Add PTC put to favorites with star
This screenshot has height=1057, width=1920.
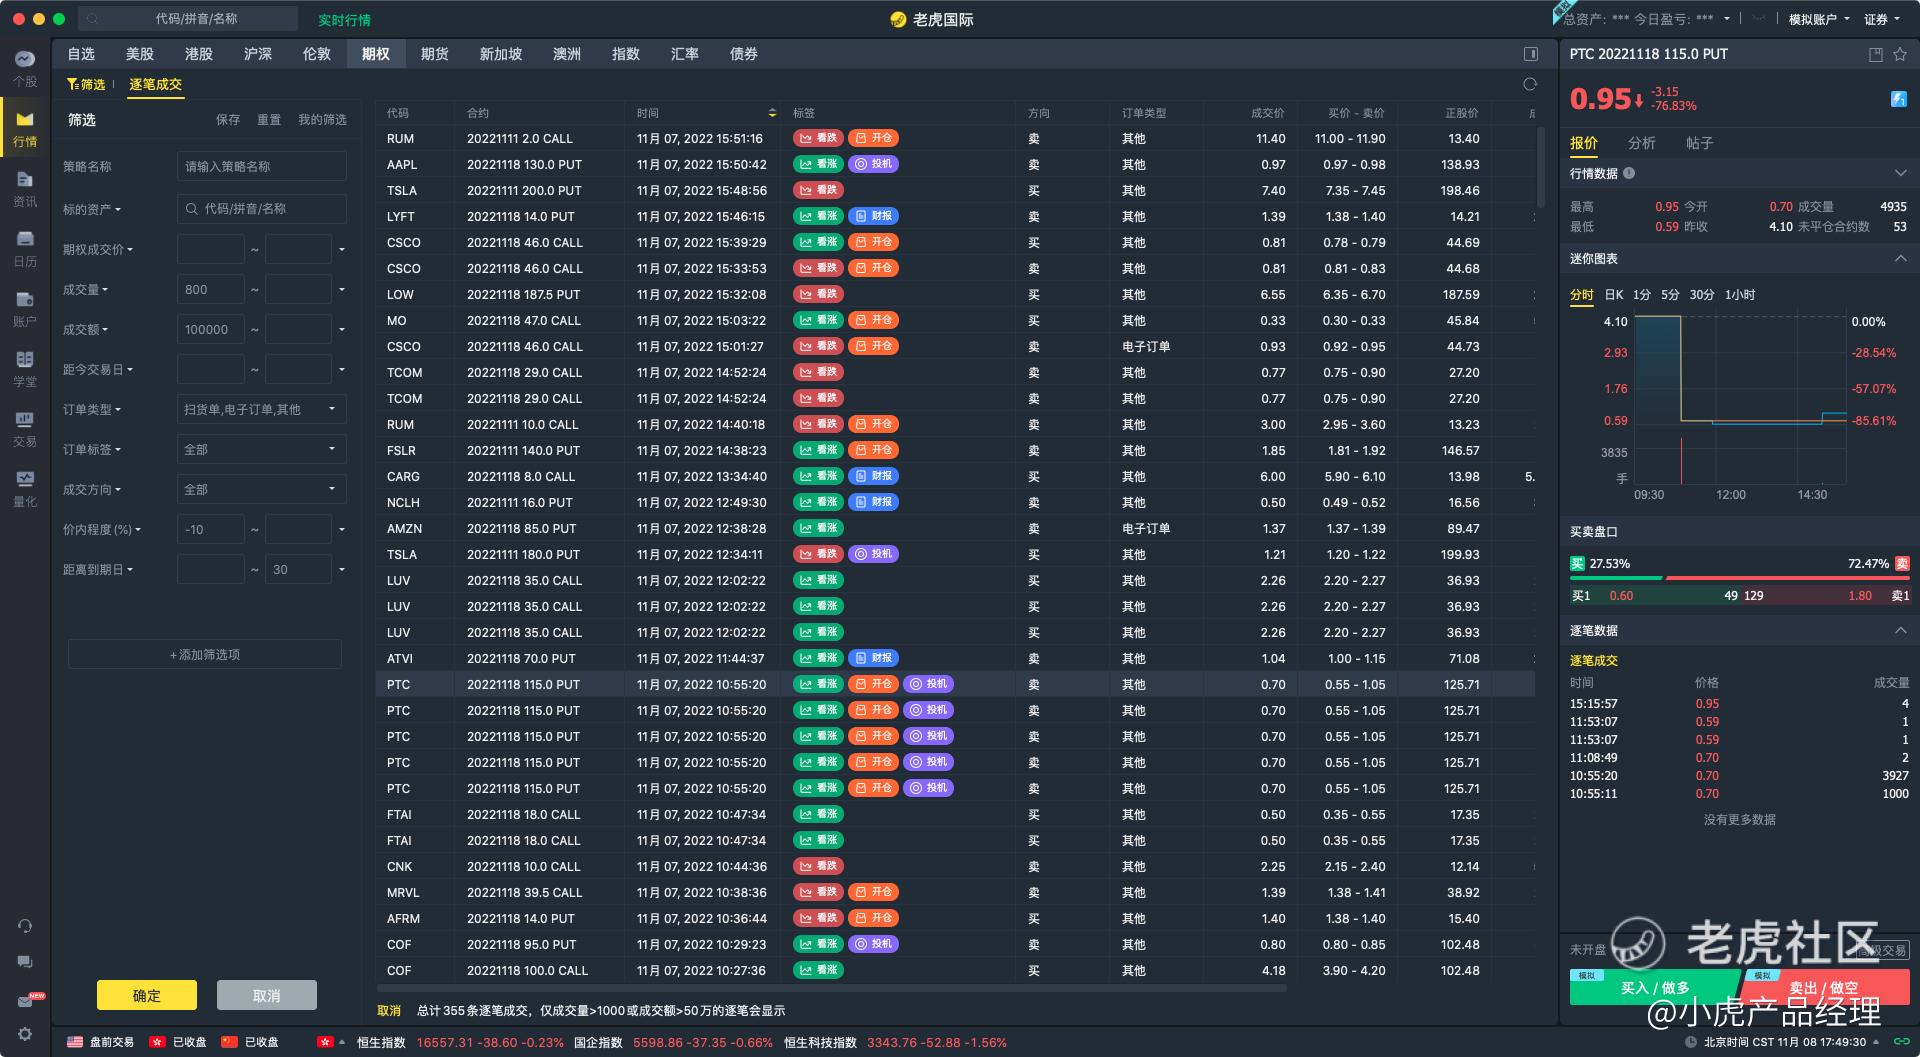pos(1900,54)
